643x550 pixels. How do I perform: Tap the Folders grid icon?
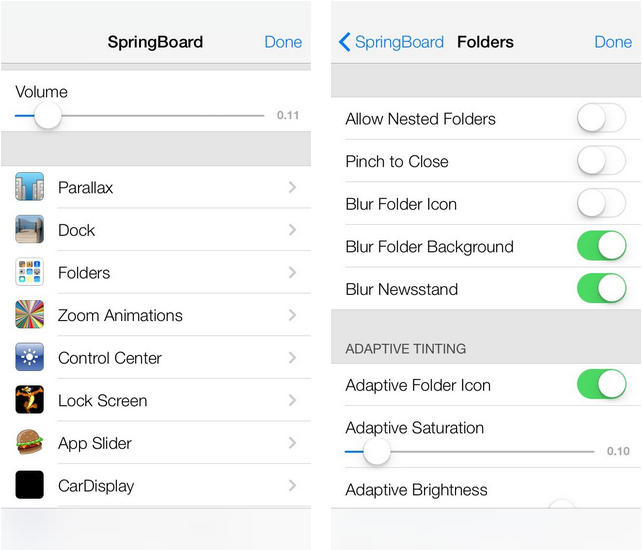coord(30,272)
